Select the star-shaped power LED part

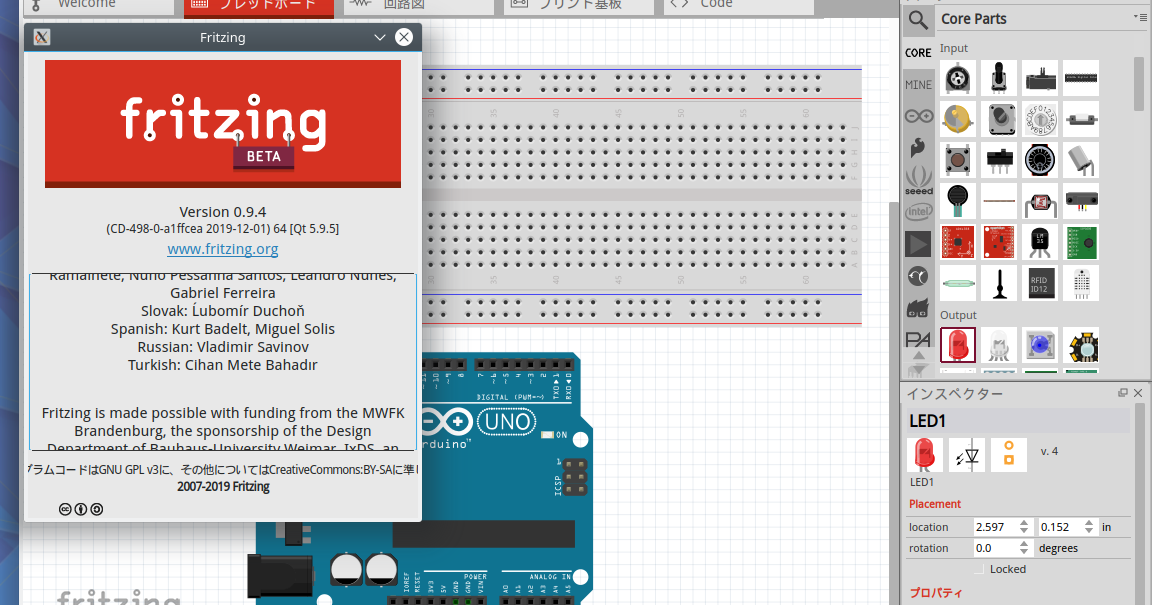pyautogui.click(x=1081, y=346)
